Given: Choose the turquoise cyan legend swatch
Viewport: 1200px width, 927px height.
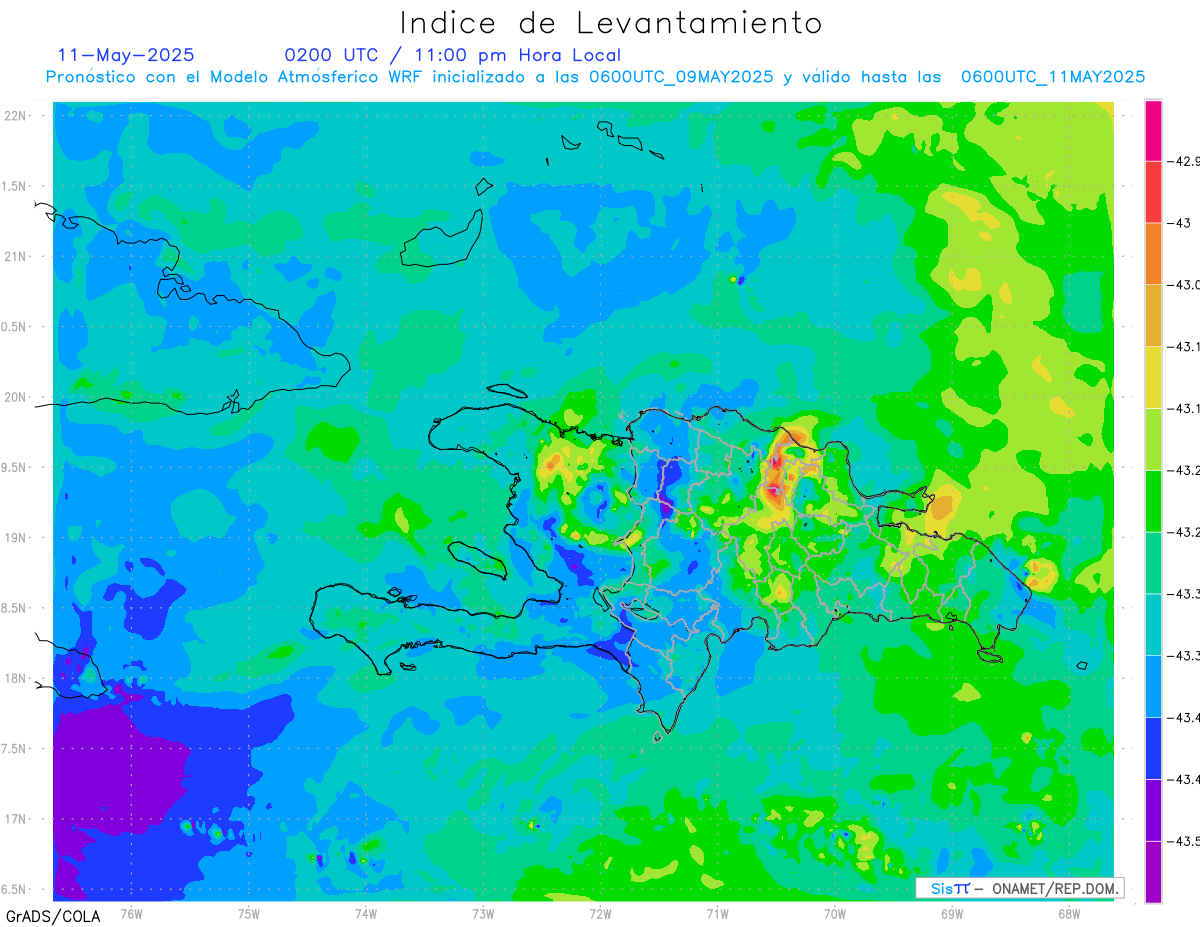Looking at the screenshot, I should coord(1153,625).
